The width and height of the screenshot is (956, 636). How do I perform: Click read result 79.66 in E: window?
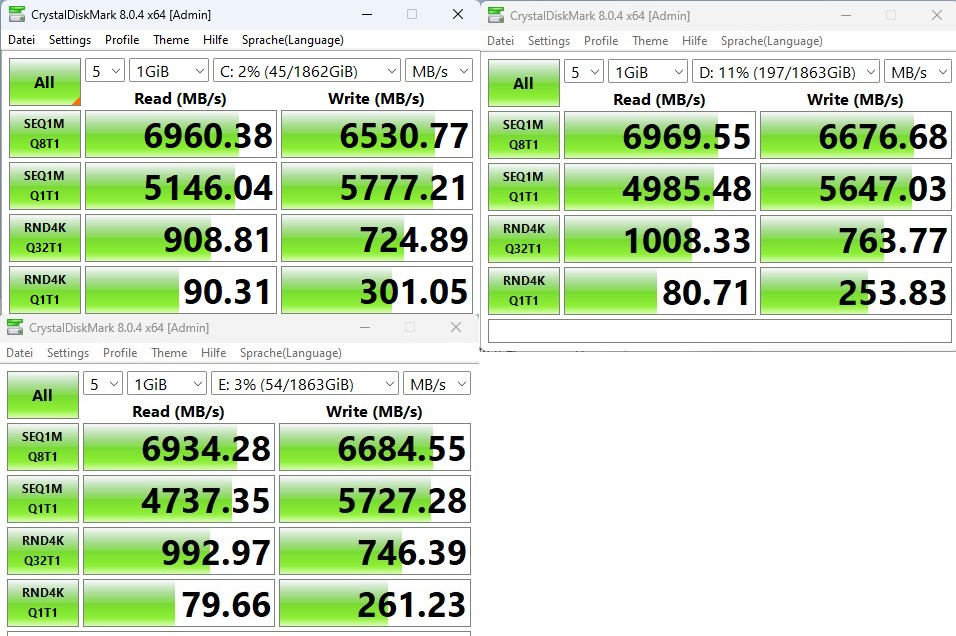coord(179,602)
